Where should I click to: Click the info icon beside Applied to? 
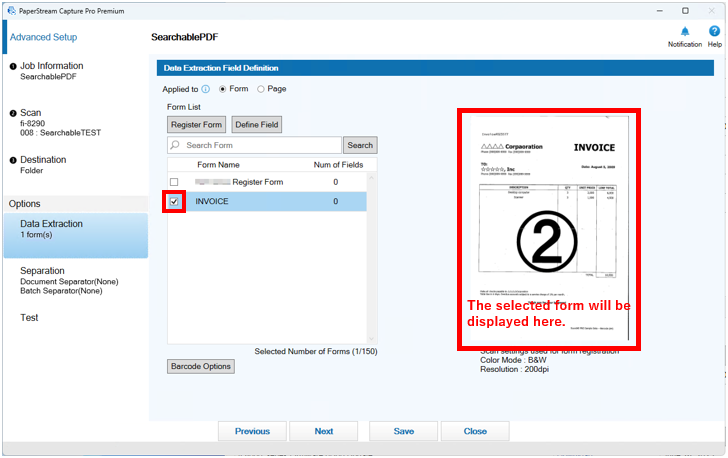205,89
